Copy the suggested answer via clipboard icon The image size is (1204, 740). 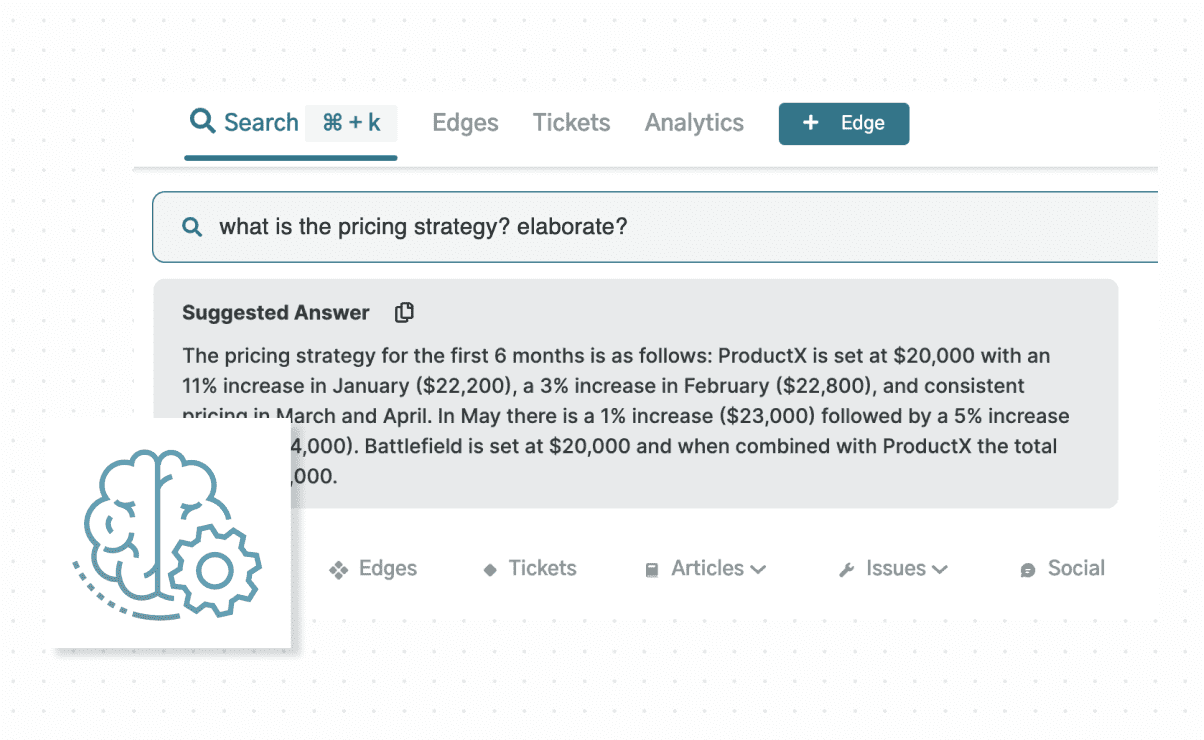pos(404,313)
